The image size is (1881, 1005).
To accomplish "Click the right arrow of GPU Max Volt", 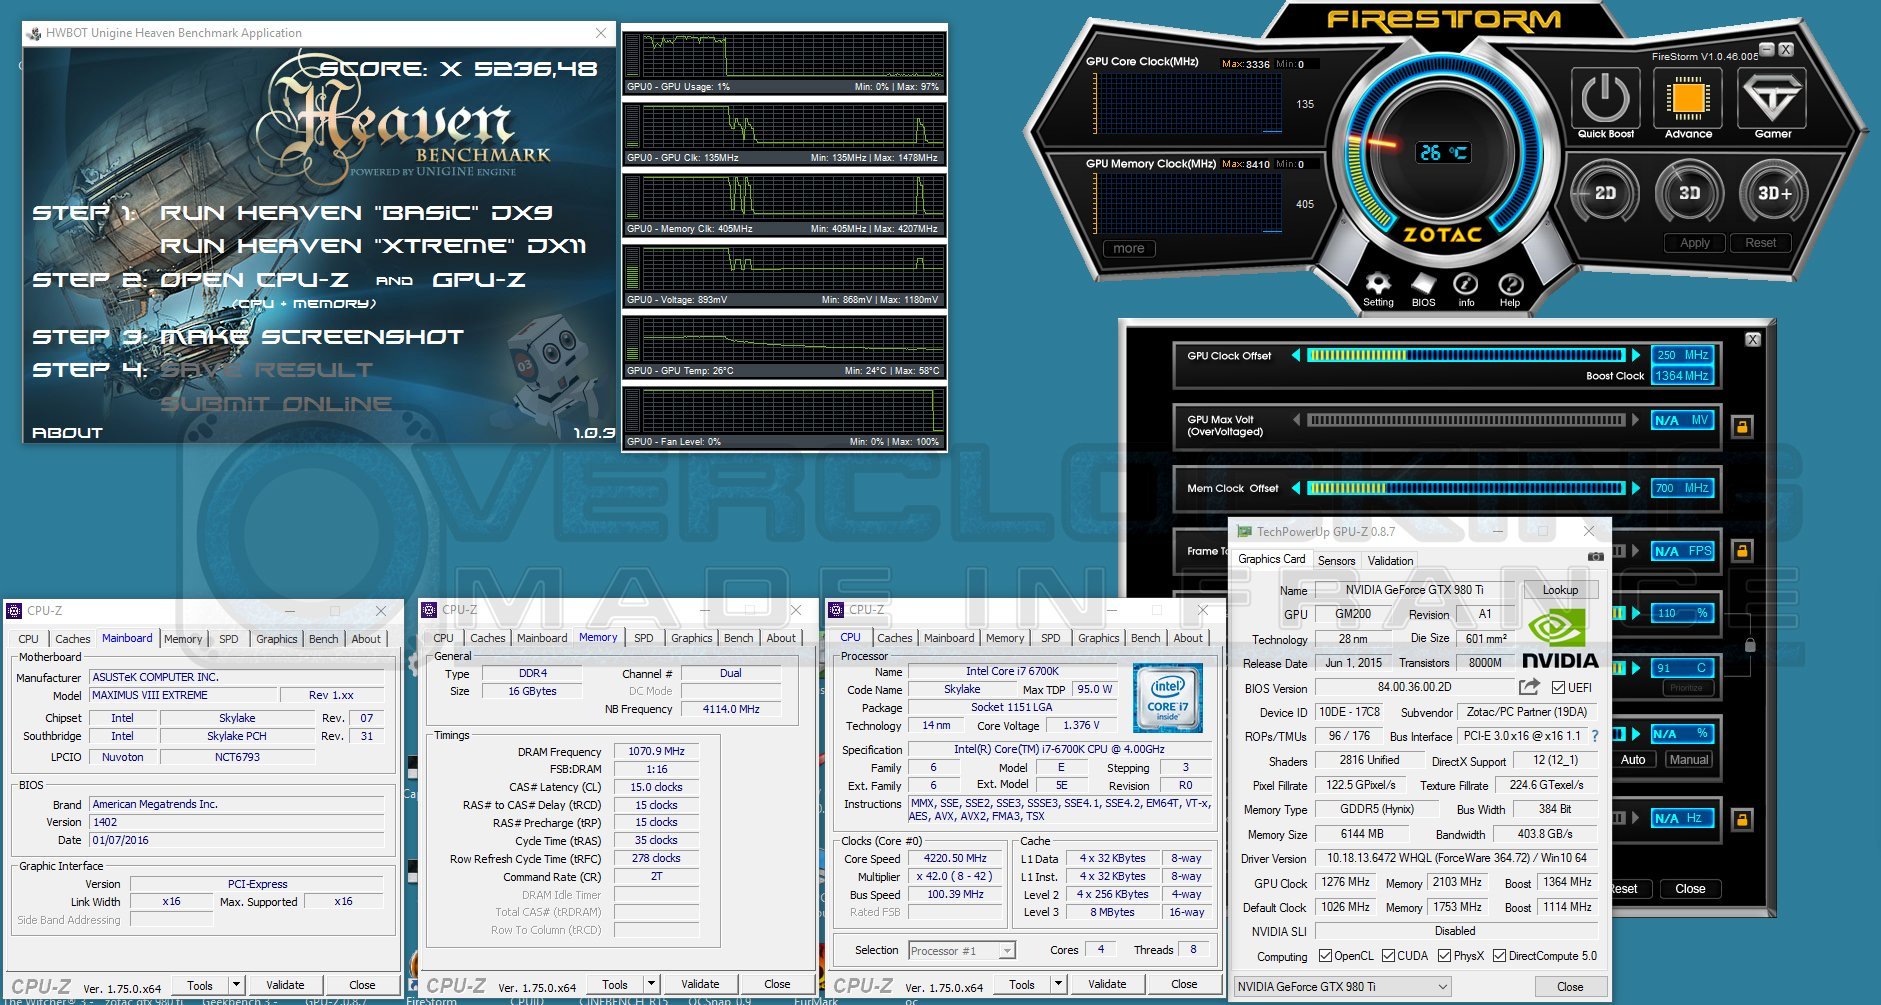I will [x=1636, y=420].
